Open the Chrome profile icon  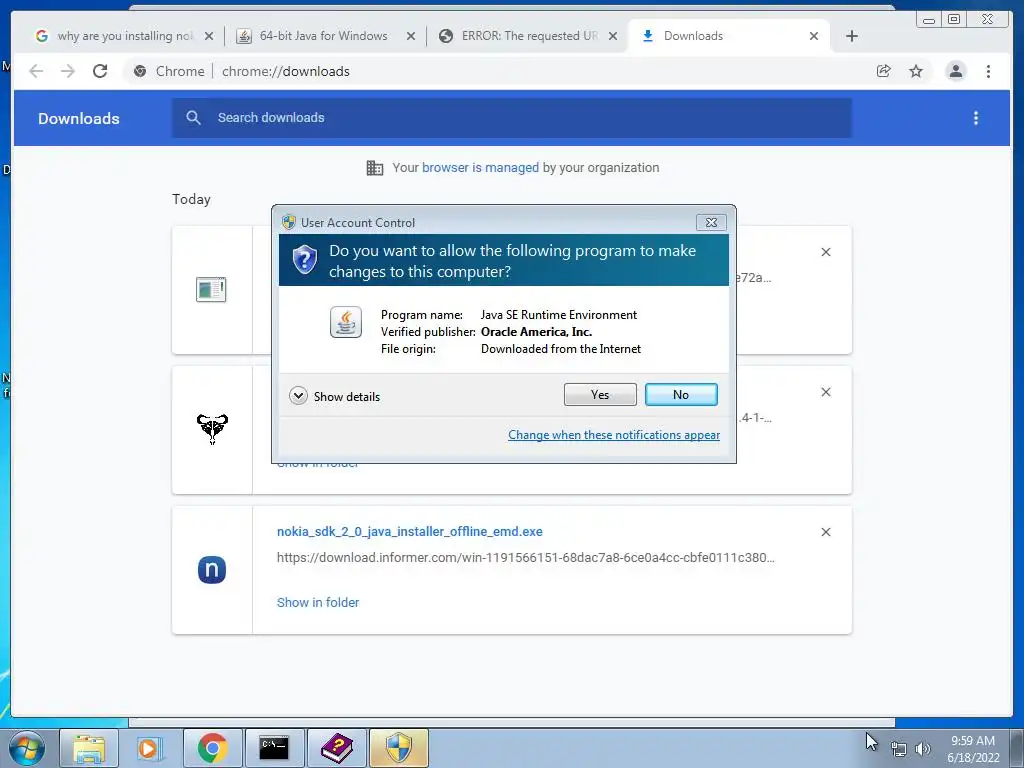click(x=955, y=71)
